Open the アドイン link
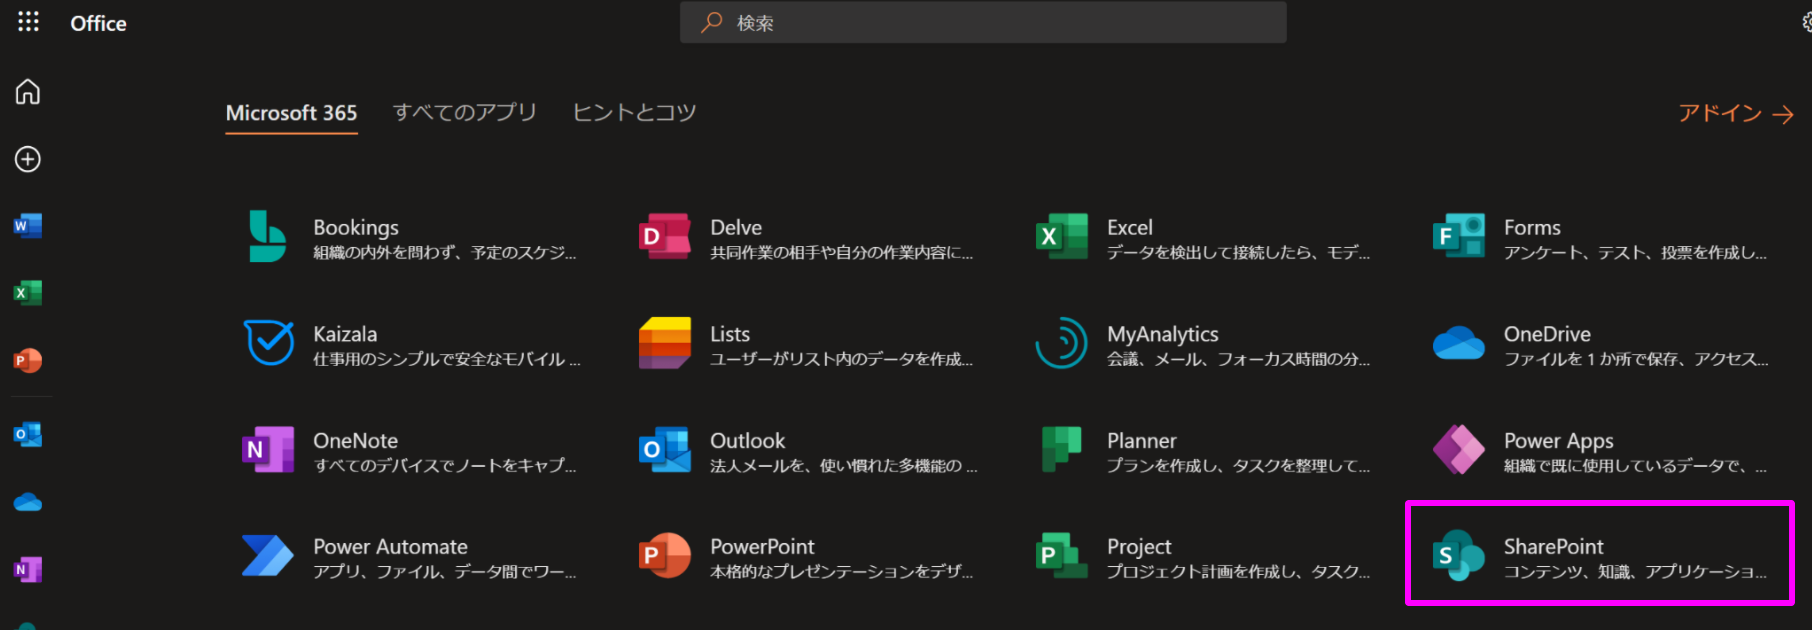Viewport: 1812px width, 630px height. [x=1736, y=114]
